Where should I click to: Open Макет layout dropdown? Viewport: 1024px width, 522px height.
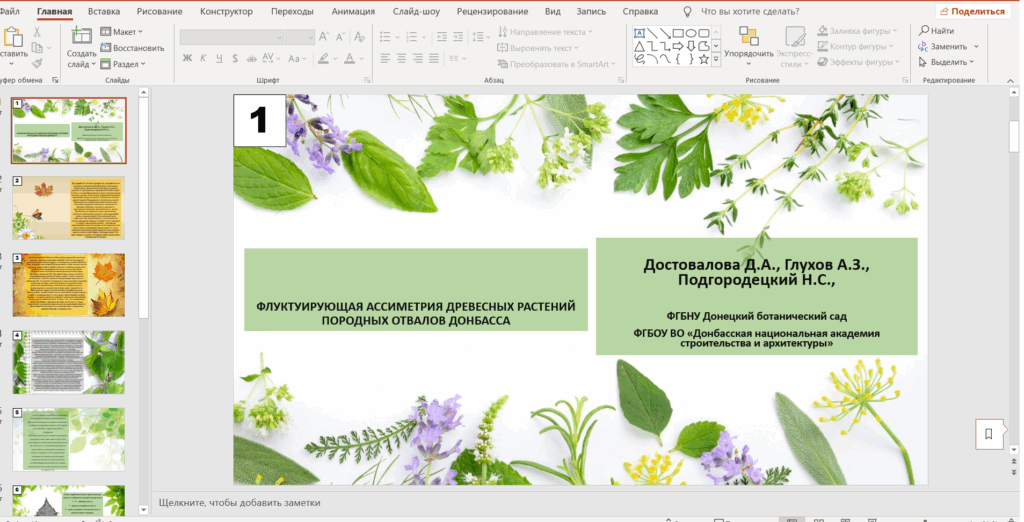click(122, 31)
